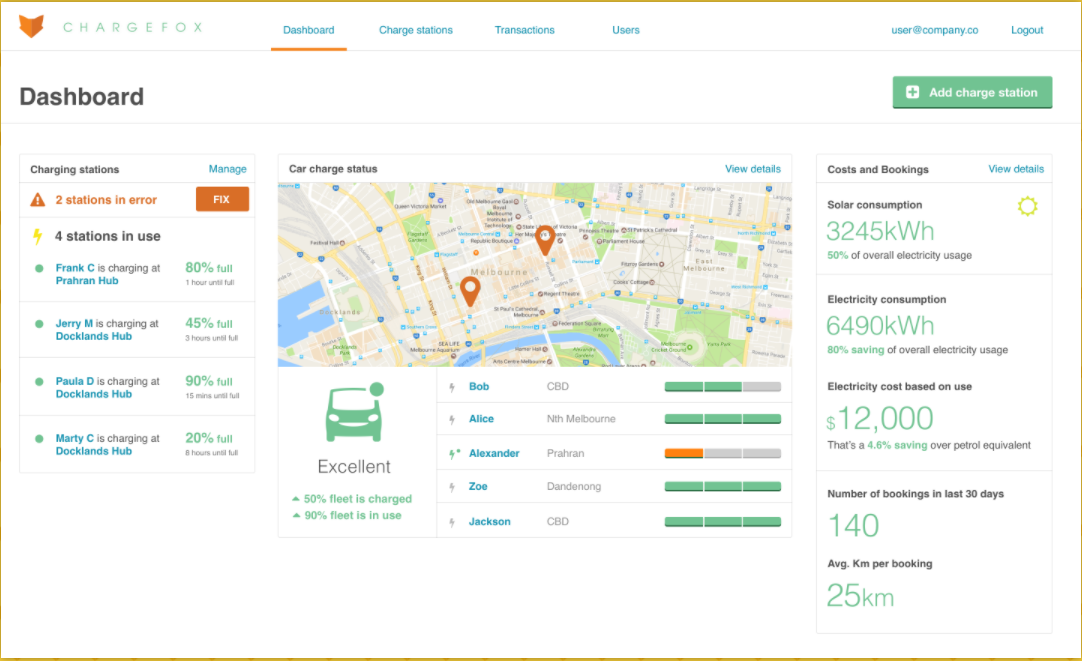Click the active charging bolt beside Alexander

pyautogui.click(x=453, y=453)
